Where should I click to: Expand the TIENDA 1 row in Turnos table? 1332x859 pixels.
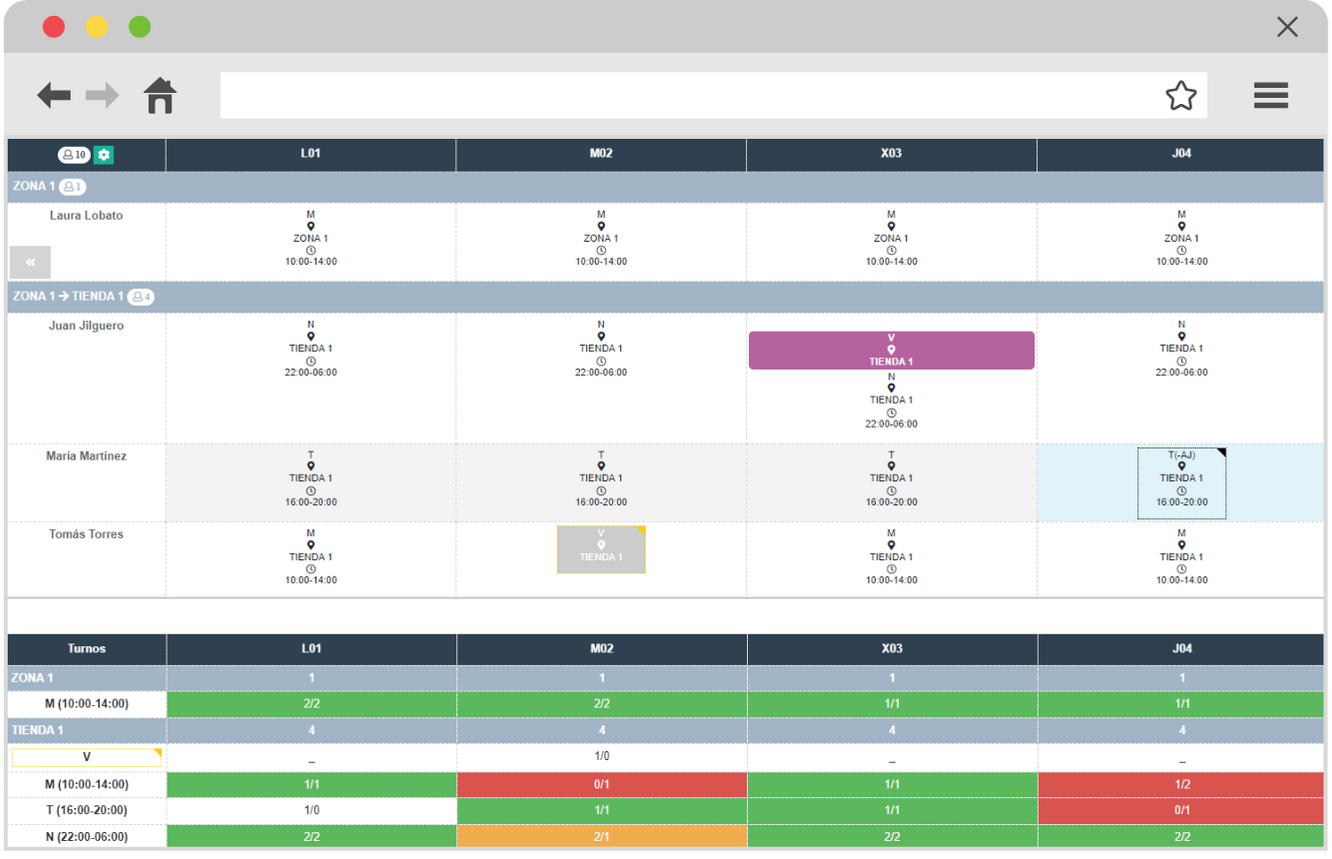tap(38, 730)
